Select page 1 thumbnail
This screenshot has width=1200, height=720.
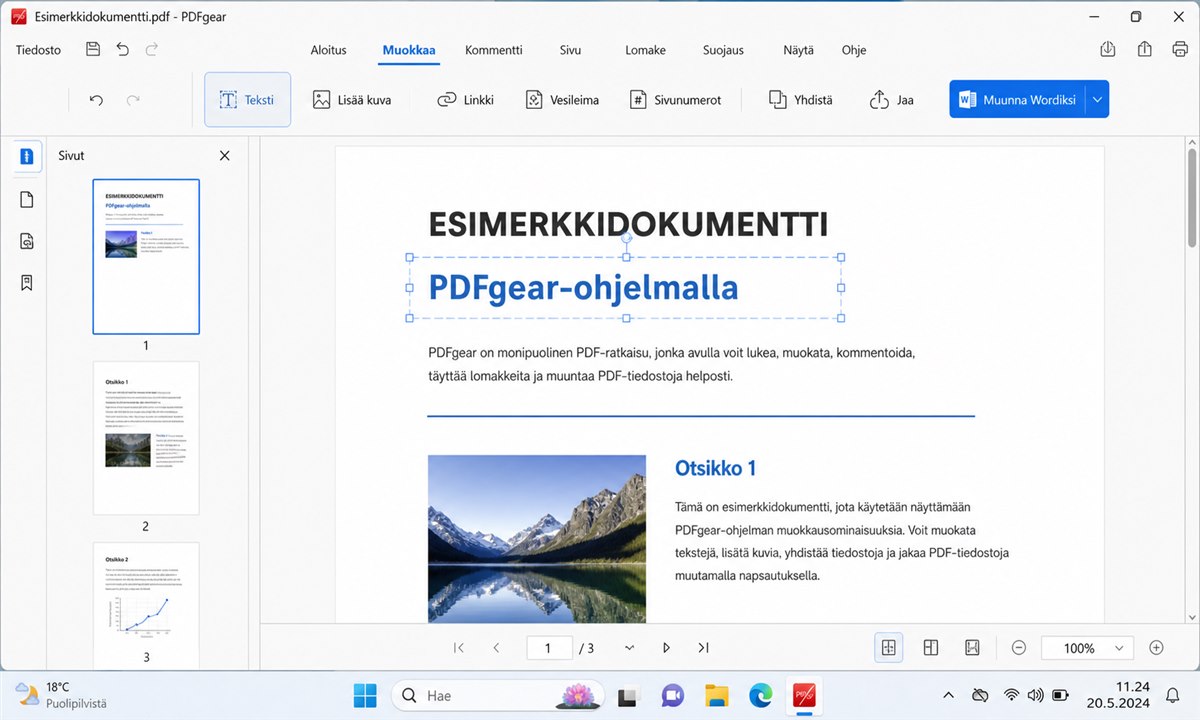[146, 256]
